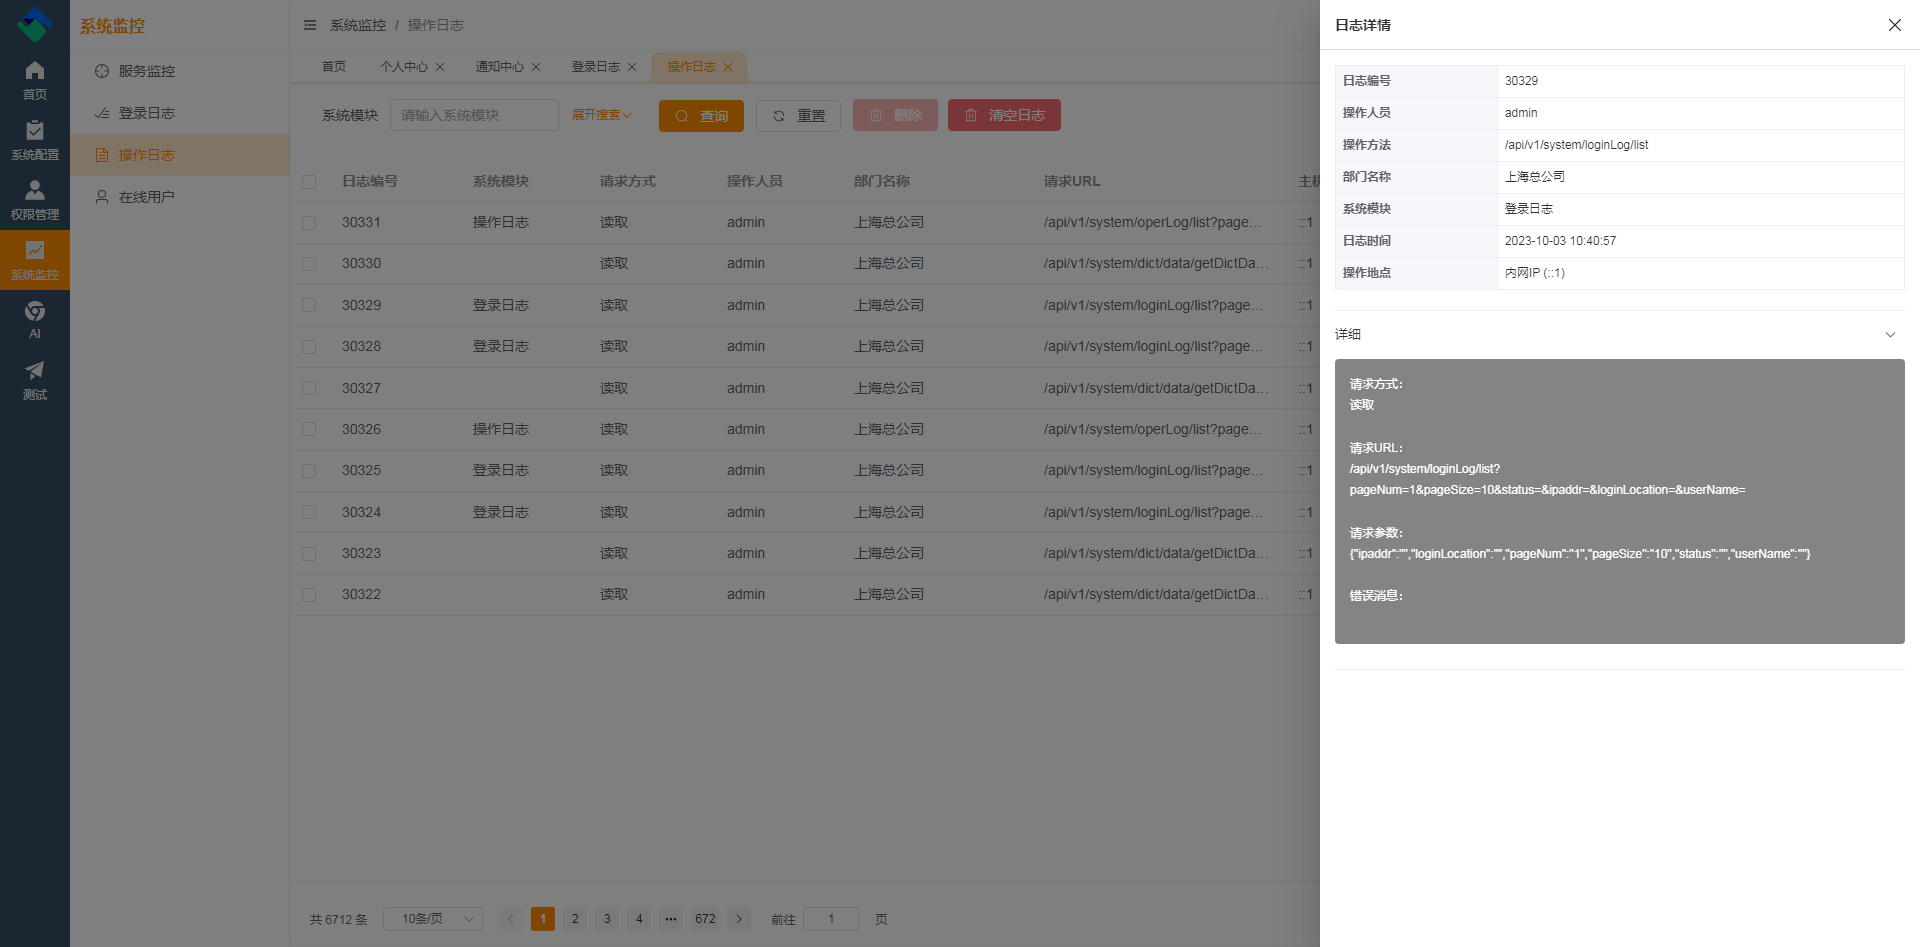The width and height of the screenshot is (1920, 947).
Task: Click the 删除 delete button
Action: [895, 116]
